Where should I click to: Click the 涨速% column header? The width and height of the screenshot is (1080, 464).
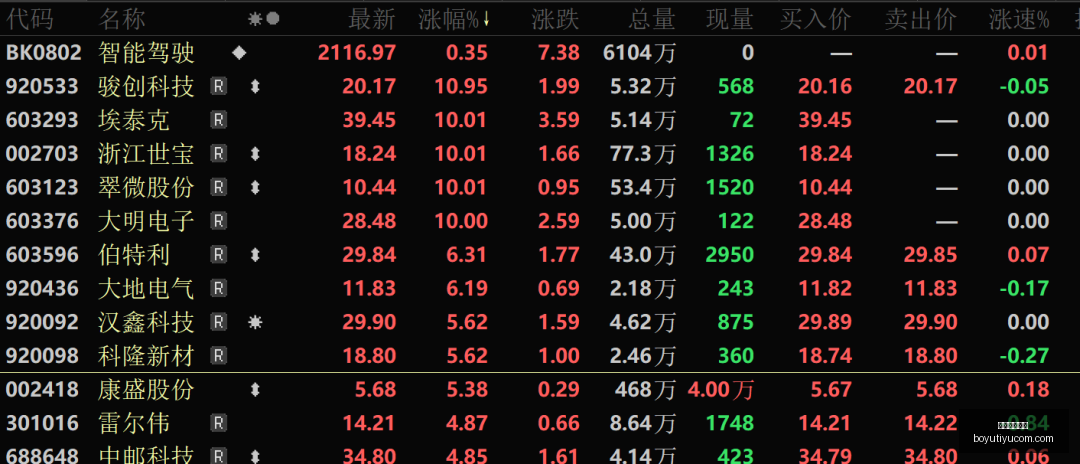pyautogui.click(x=1019, y=20)
